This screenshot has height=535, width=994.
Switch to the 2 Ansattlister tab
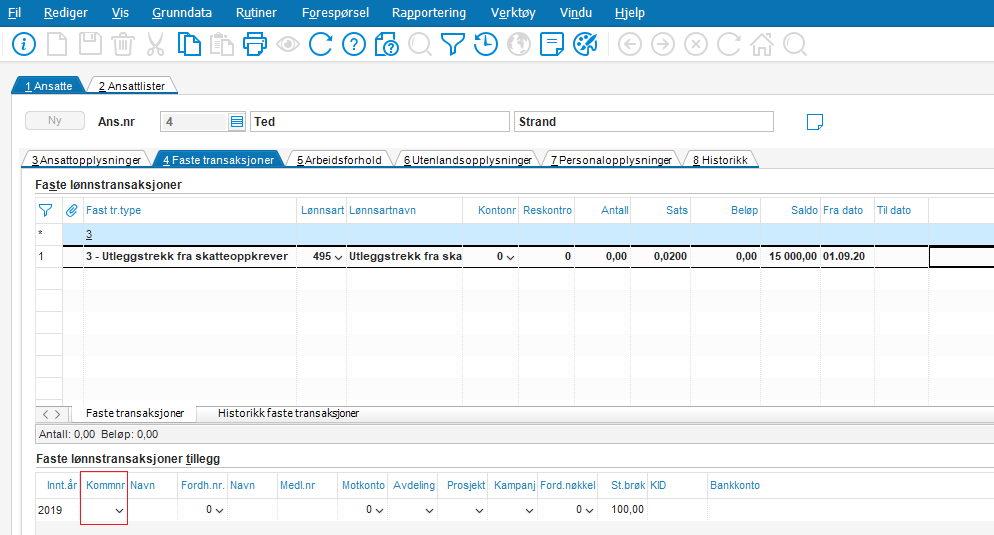pyautogui.click(x=132, y=86)
